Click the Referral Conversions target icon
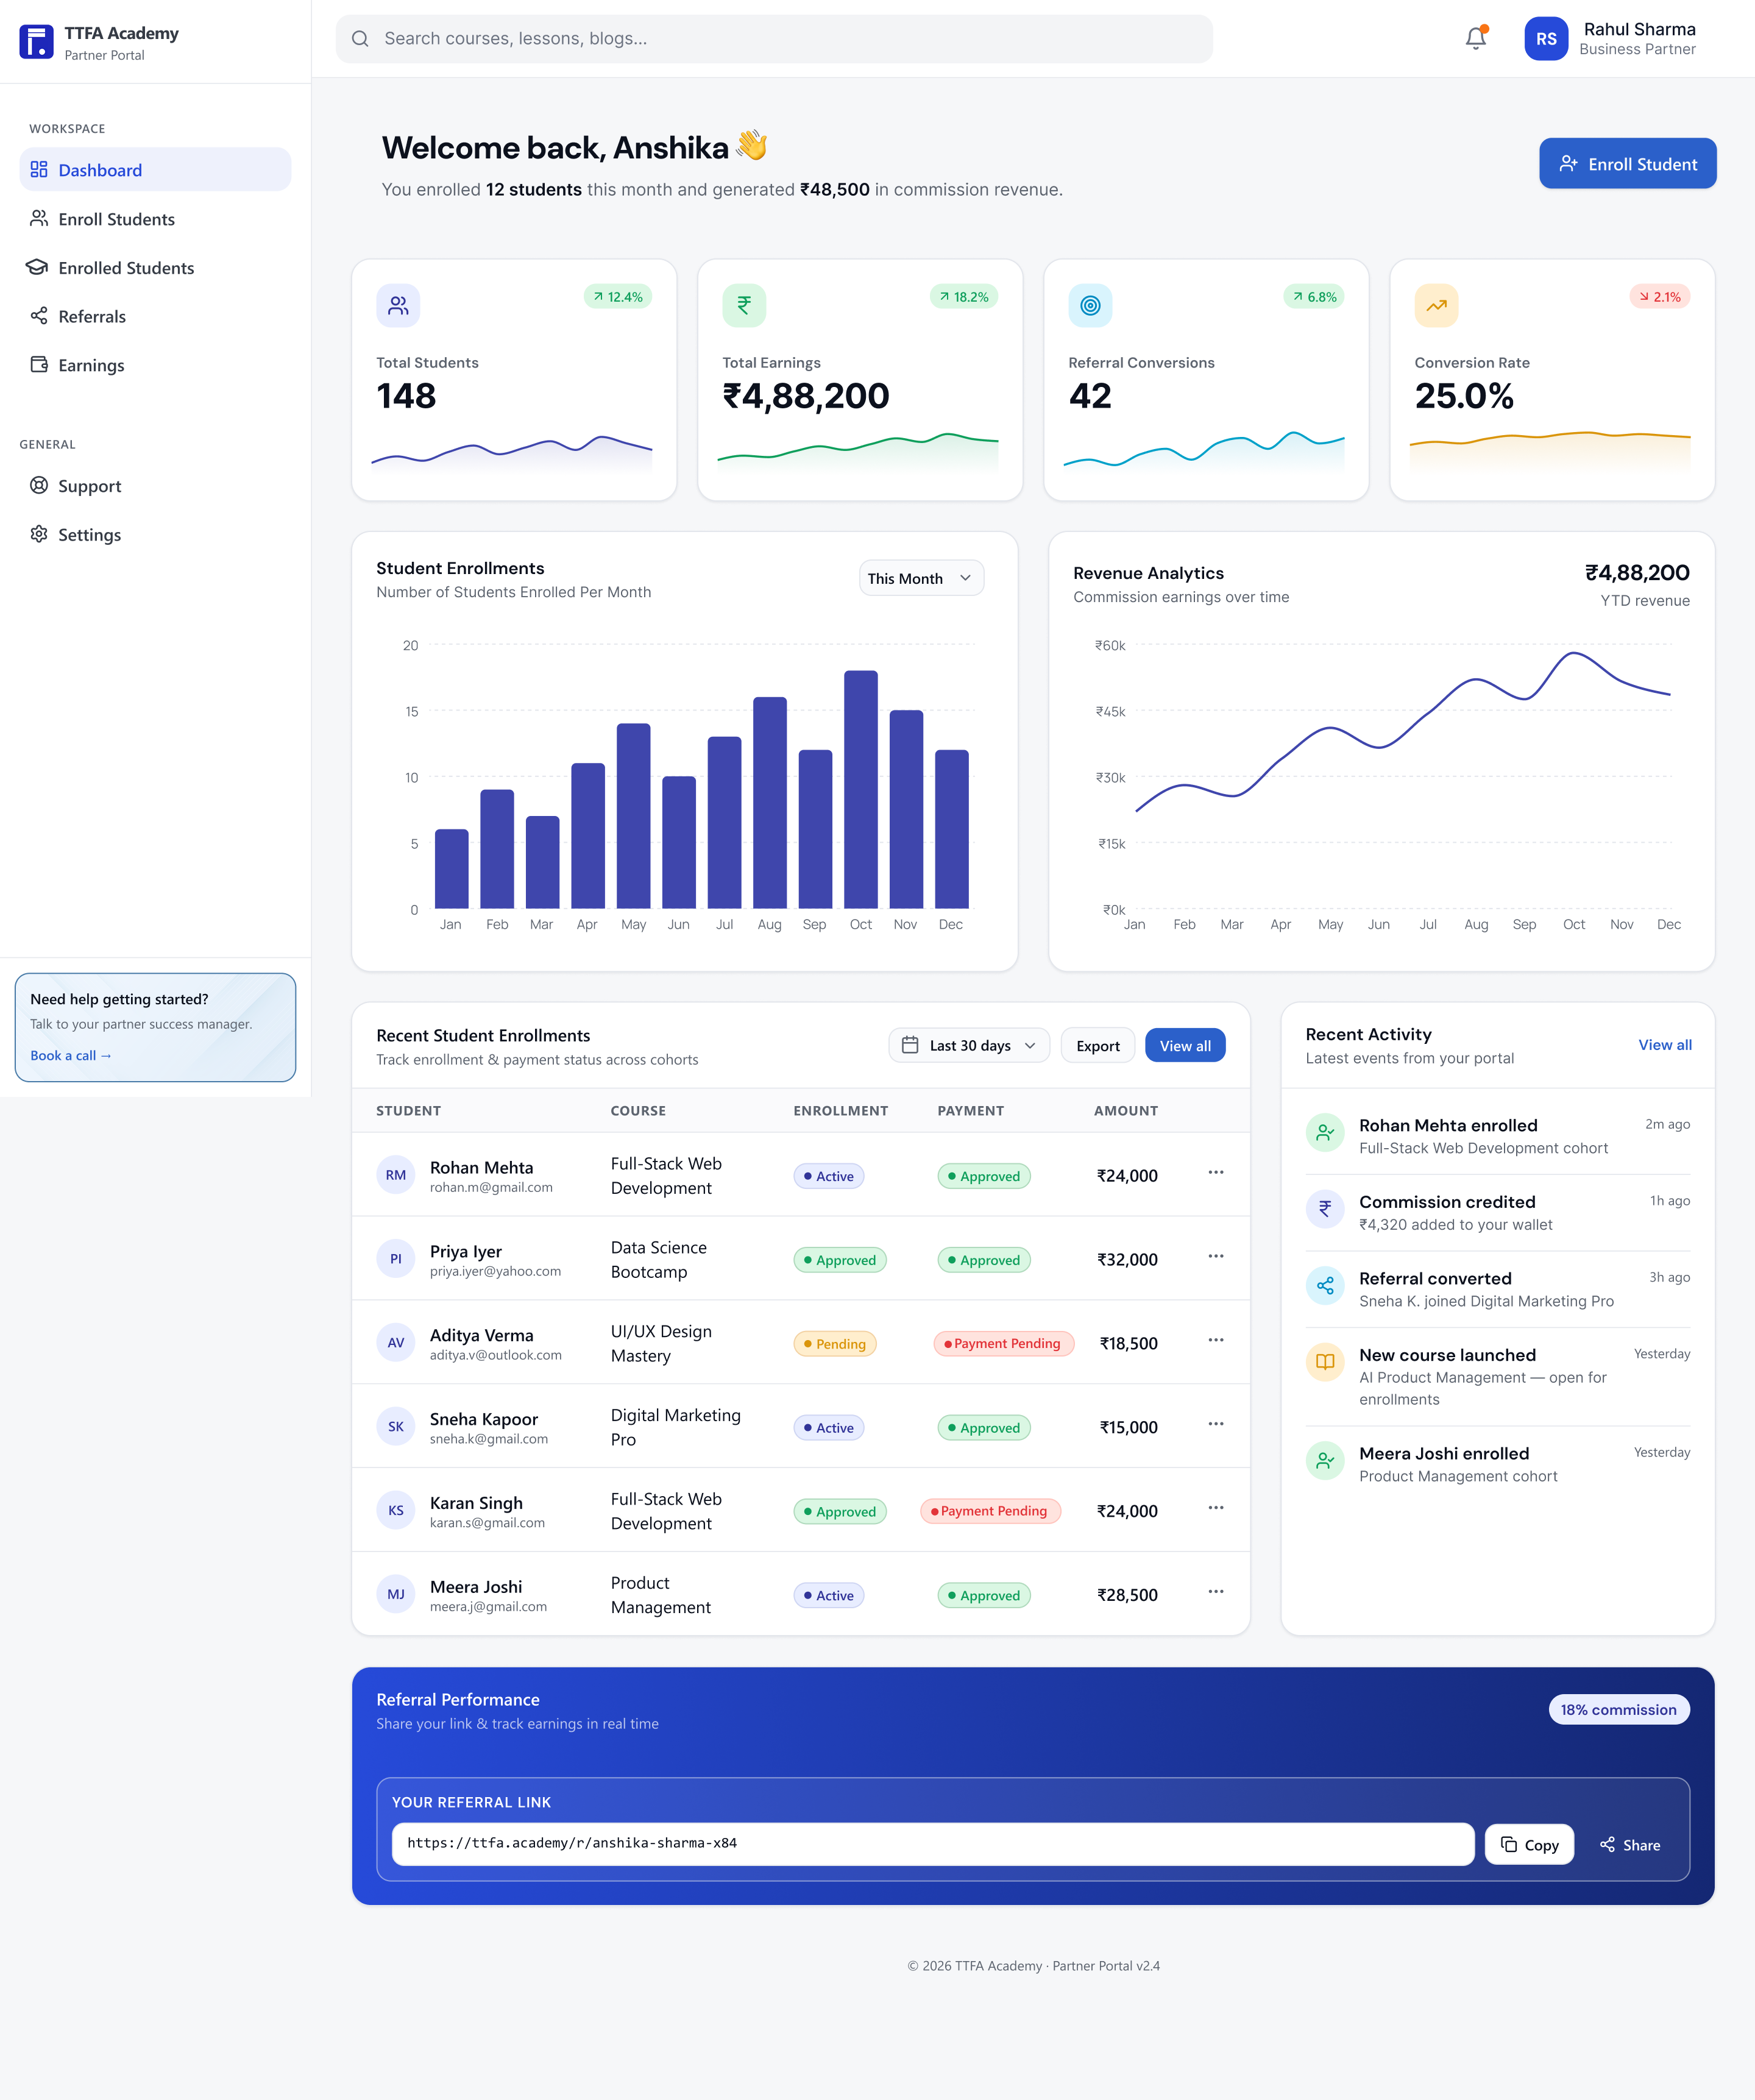The width and height of the screenshot is (1755, 2100). (x=1090, y=305)
